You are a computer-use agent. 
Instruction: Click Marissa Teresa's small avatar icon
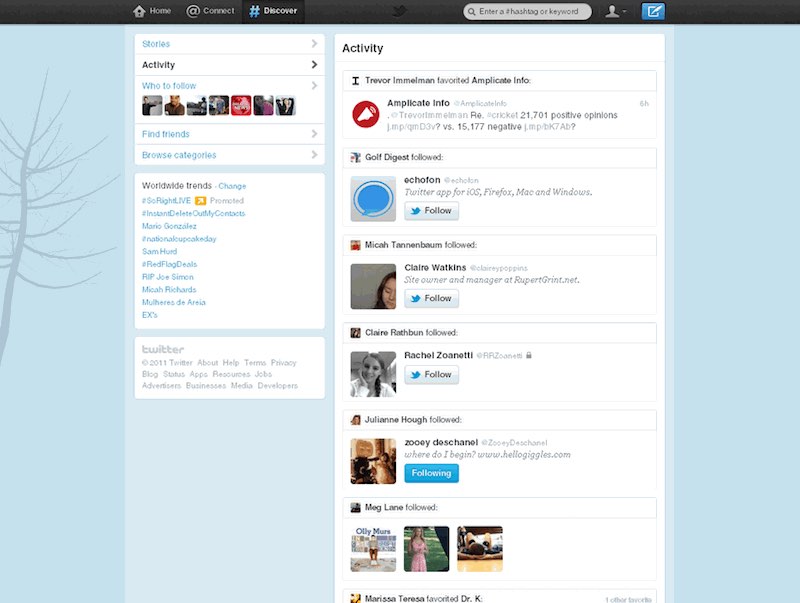tap(356, 598)
